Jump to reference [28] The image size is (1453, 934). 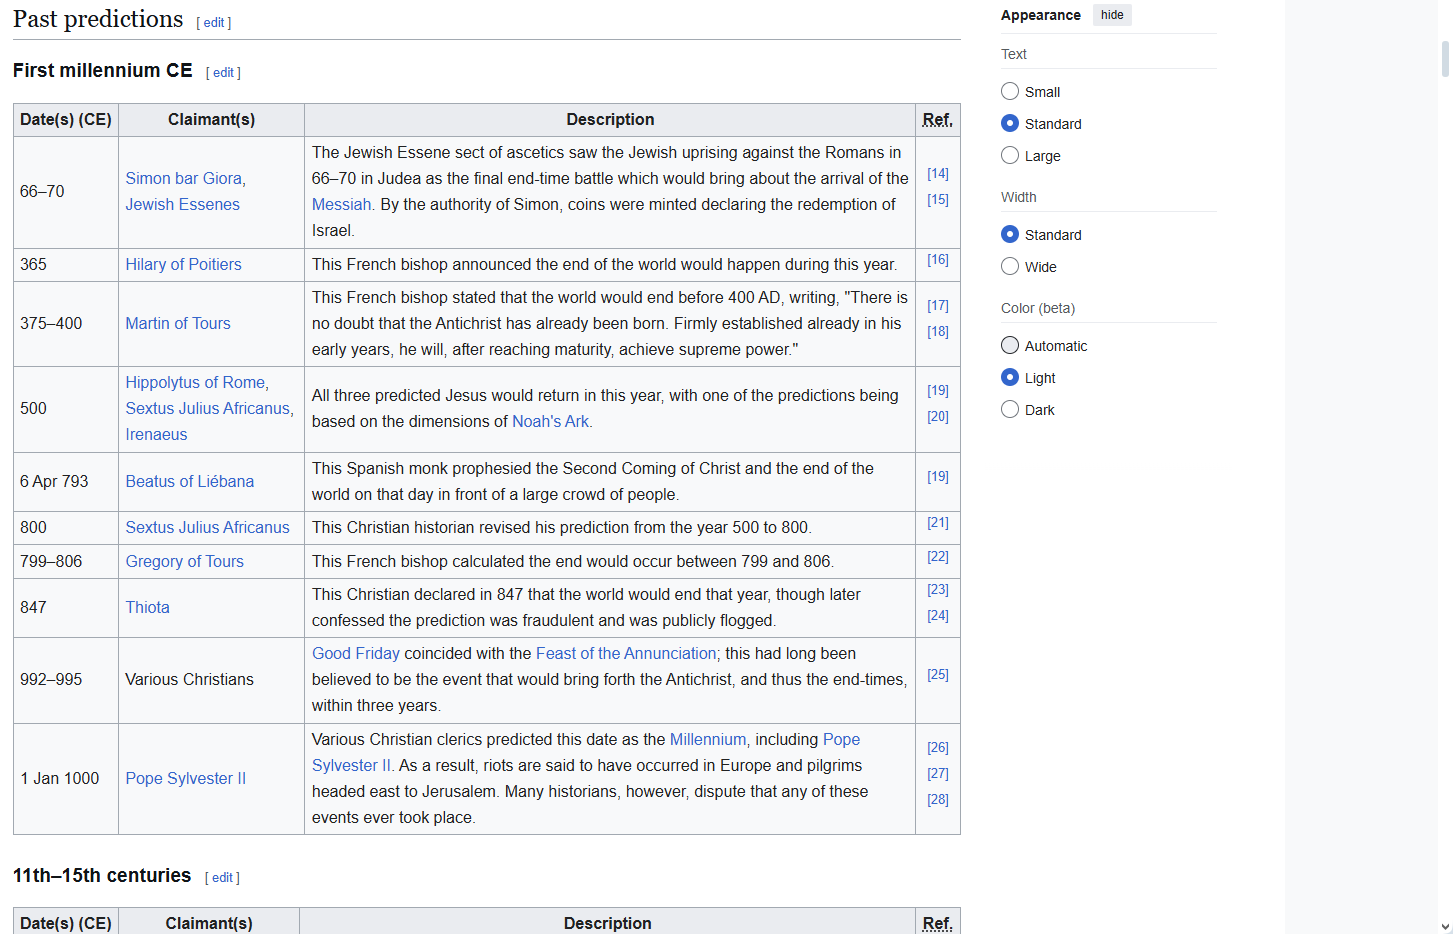click(938, 799)
